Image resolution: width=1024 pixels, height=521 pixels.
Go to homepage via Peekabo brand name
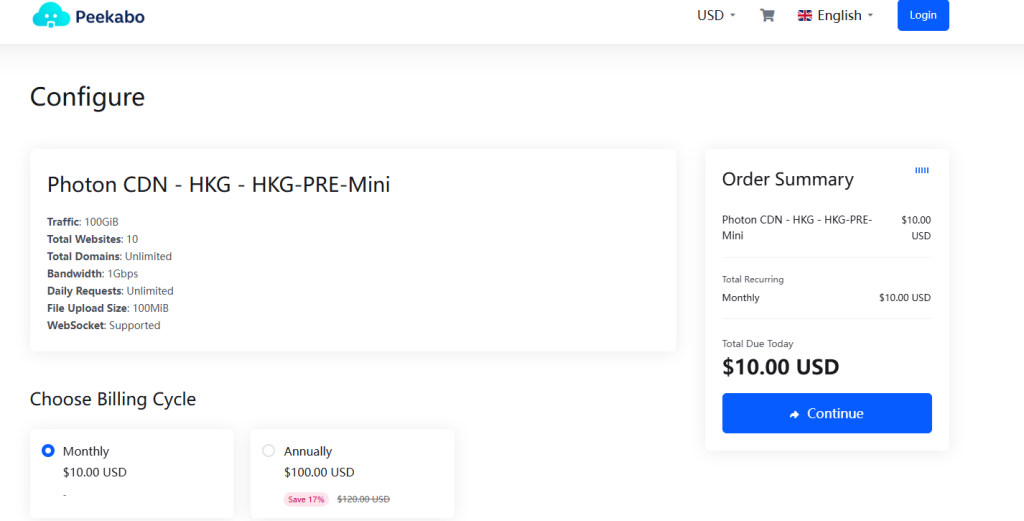(109, 16)
